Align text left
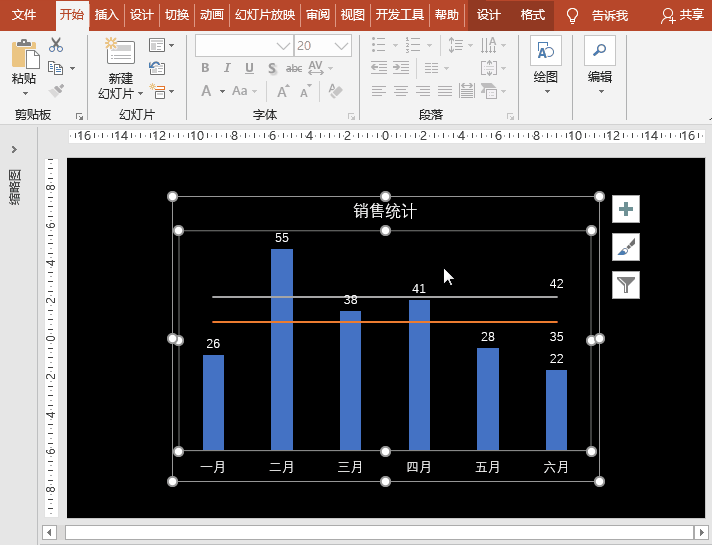This screenshot has height=545, width=712. coord(379,91)
